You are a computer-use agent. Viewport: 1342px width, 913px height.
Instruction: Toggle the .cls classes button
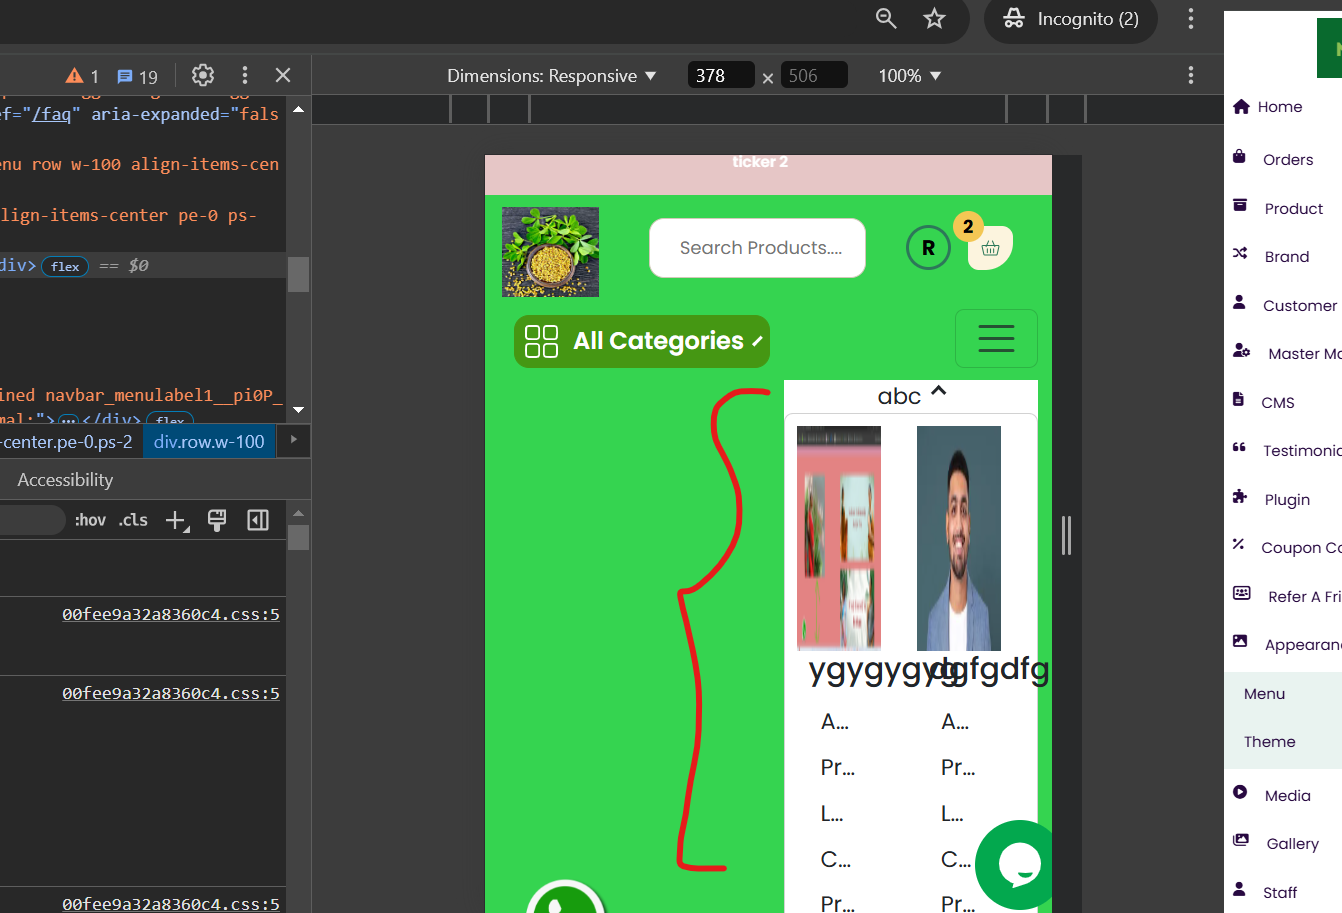pos(133,520)
